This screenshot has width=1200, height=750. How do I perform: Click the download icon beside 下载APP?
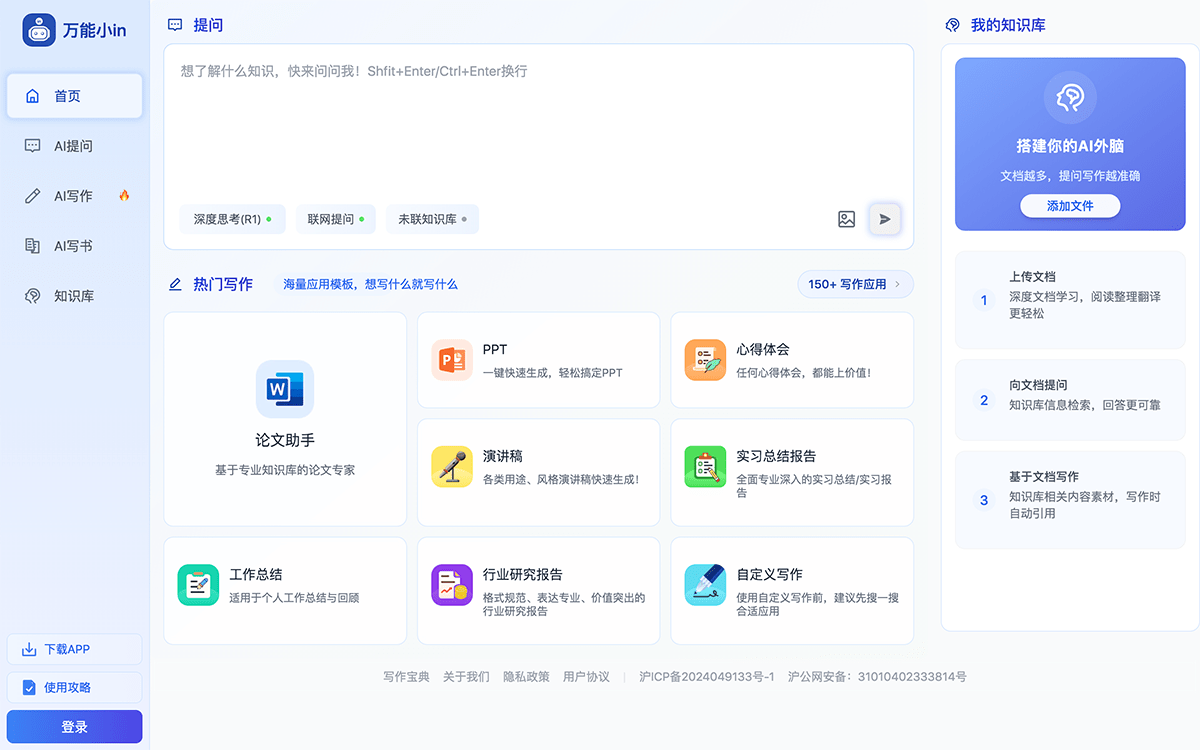tap(29, 649)
